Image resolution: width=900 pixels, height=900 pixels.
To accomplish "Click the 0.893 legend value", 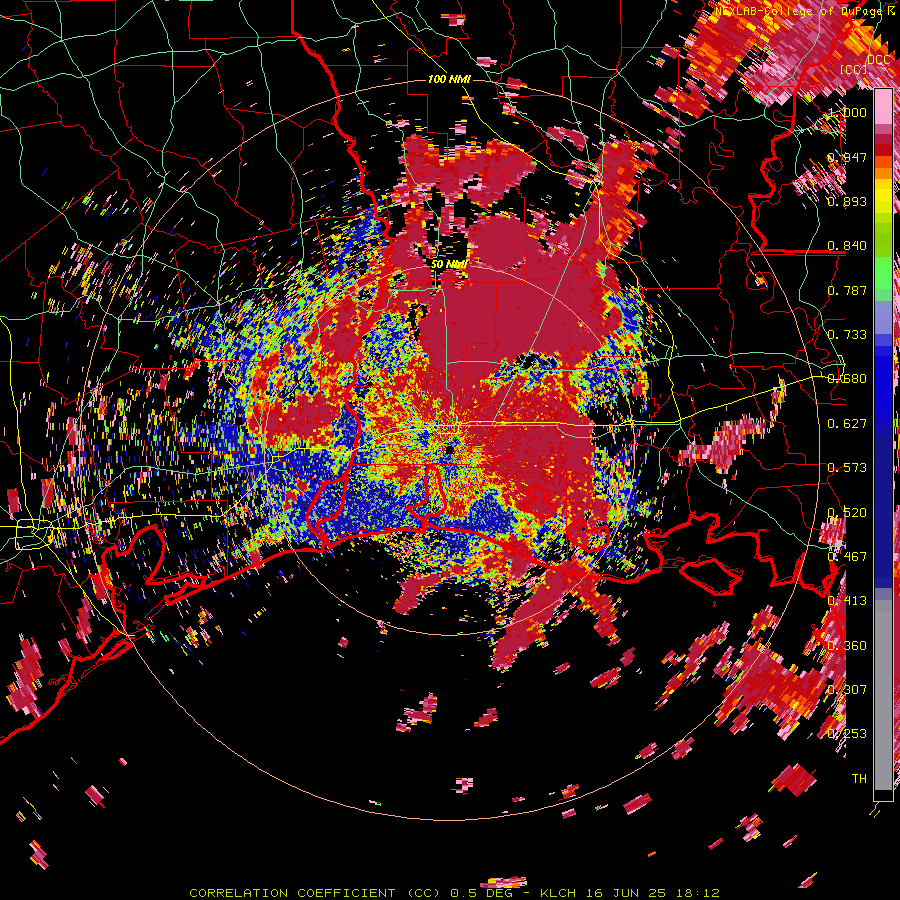I will 847,201.
